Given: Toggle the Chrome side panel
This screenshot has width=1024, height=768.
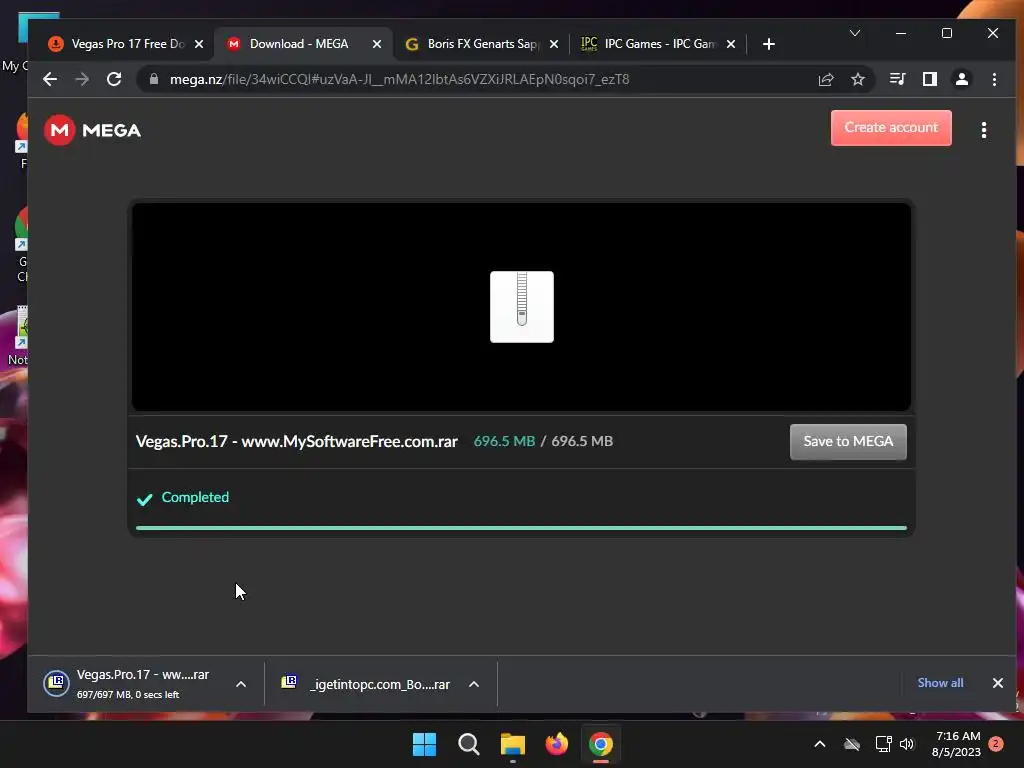Looking at the screenshot, I should point(929,79).
